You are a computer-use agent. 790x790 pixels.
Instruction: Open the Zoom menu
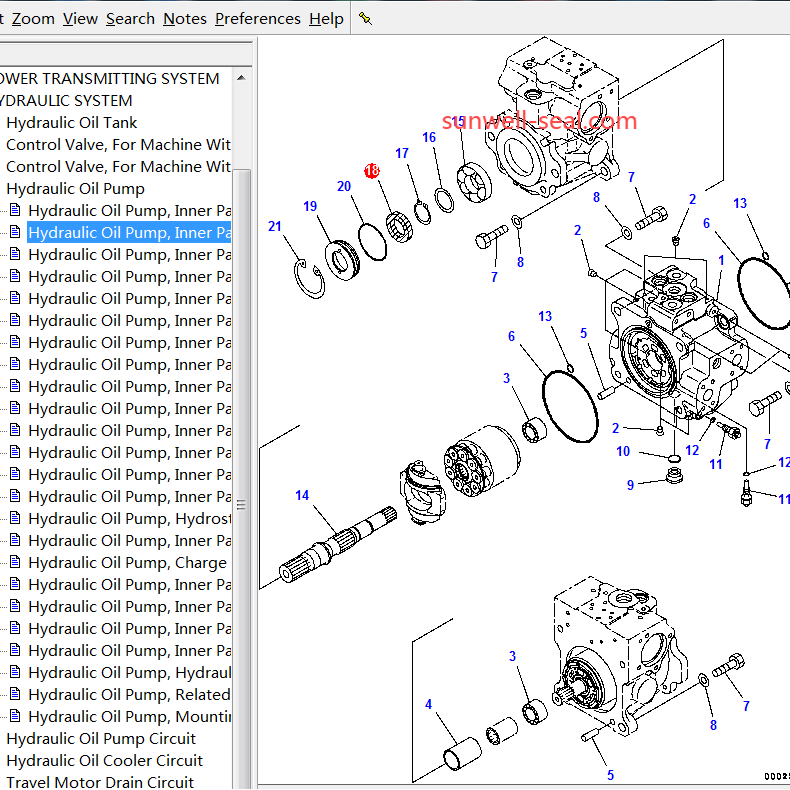coord(33,18)
